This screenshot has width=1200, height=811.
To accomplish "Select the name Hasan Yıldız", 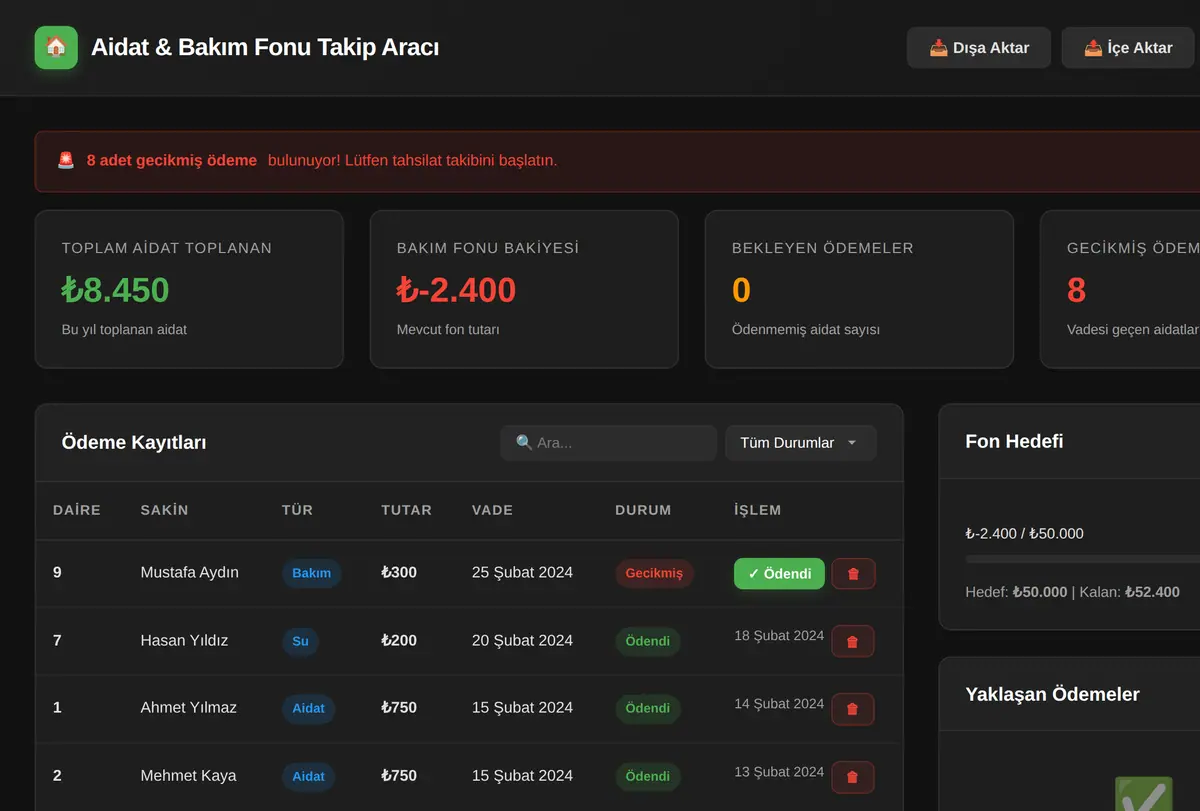I will pyautogui.click(x=184, y=640).
